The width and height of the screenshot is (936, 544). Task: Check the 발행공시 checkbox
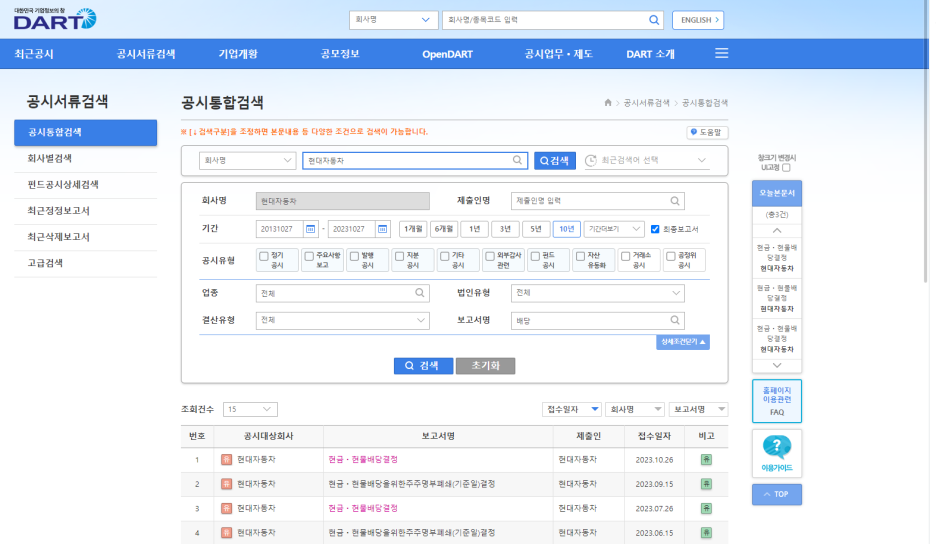click(355, 256)
